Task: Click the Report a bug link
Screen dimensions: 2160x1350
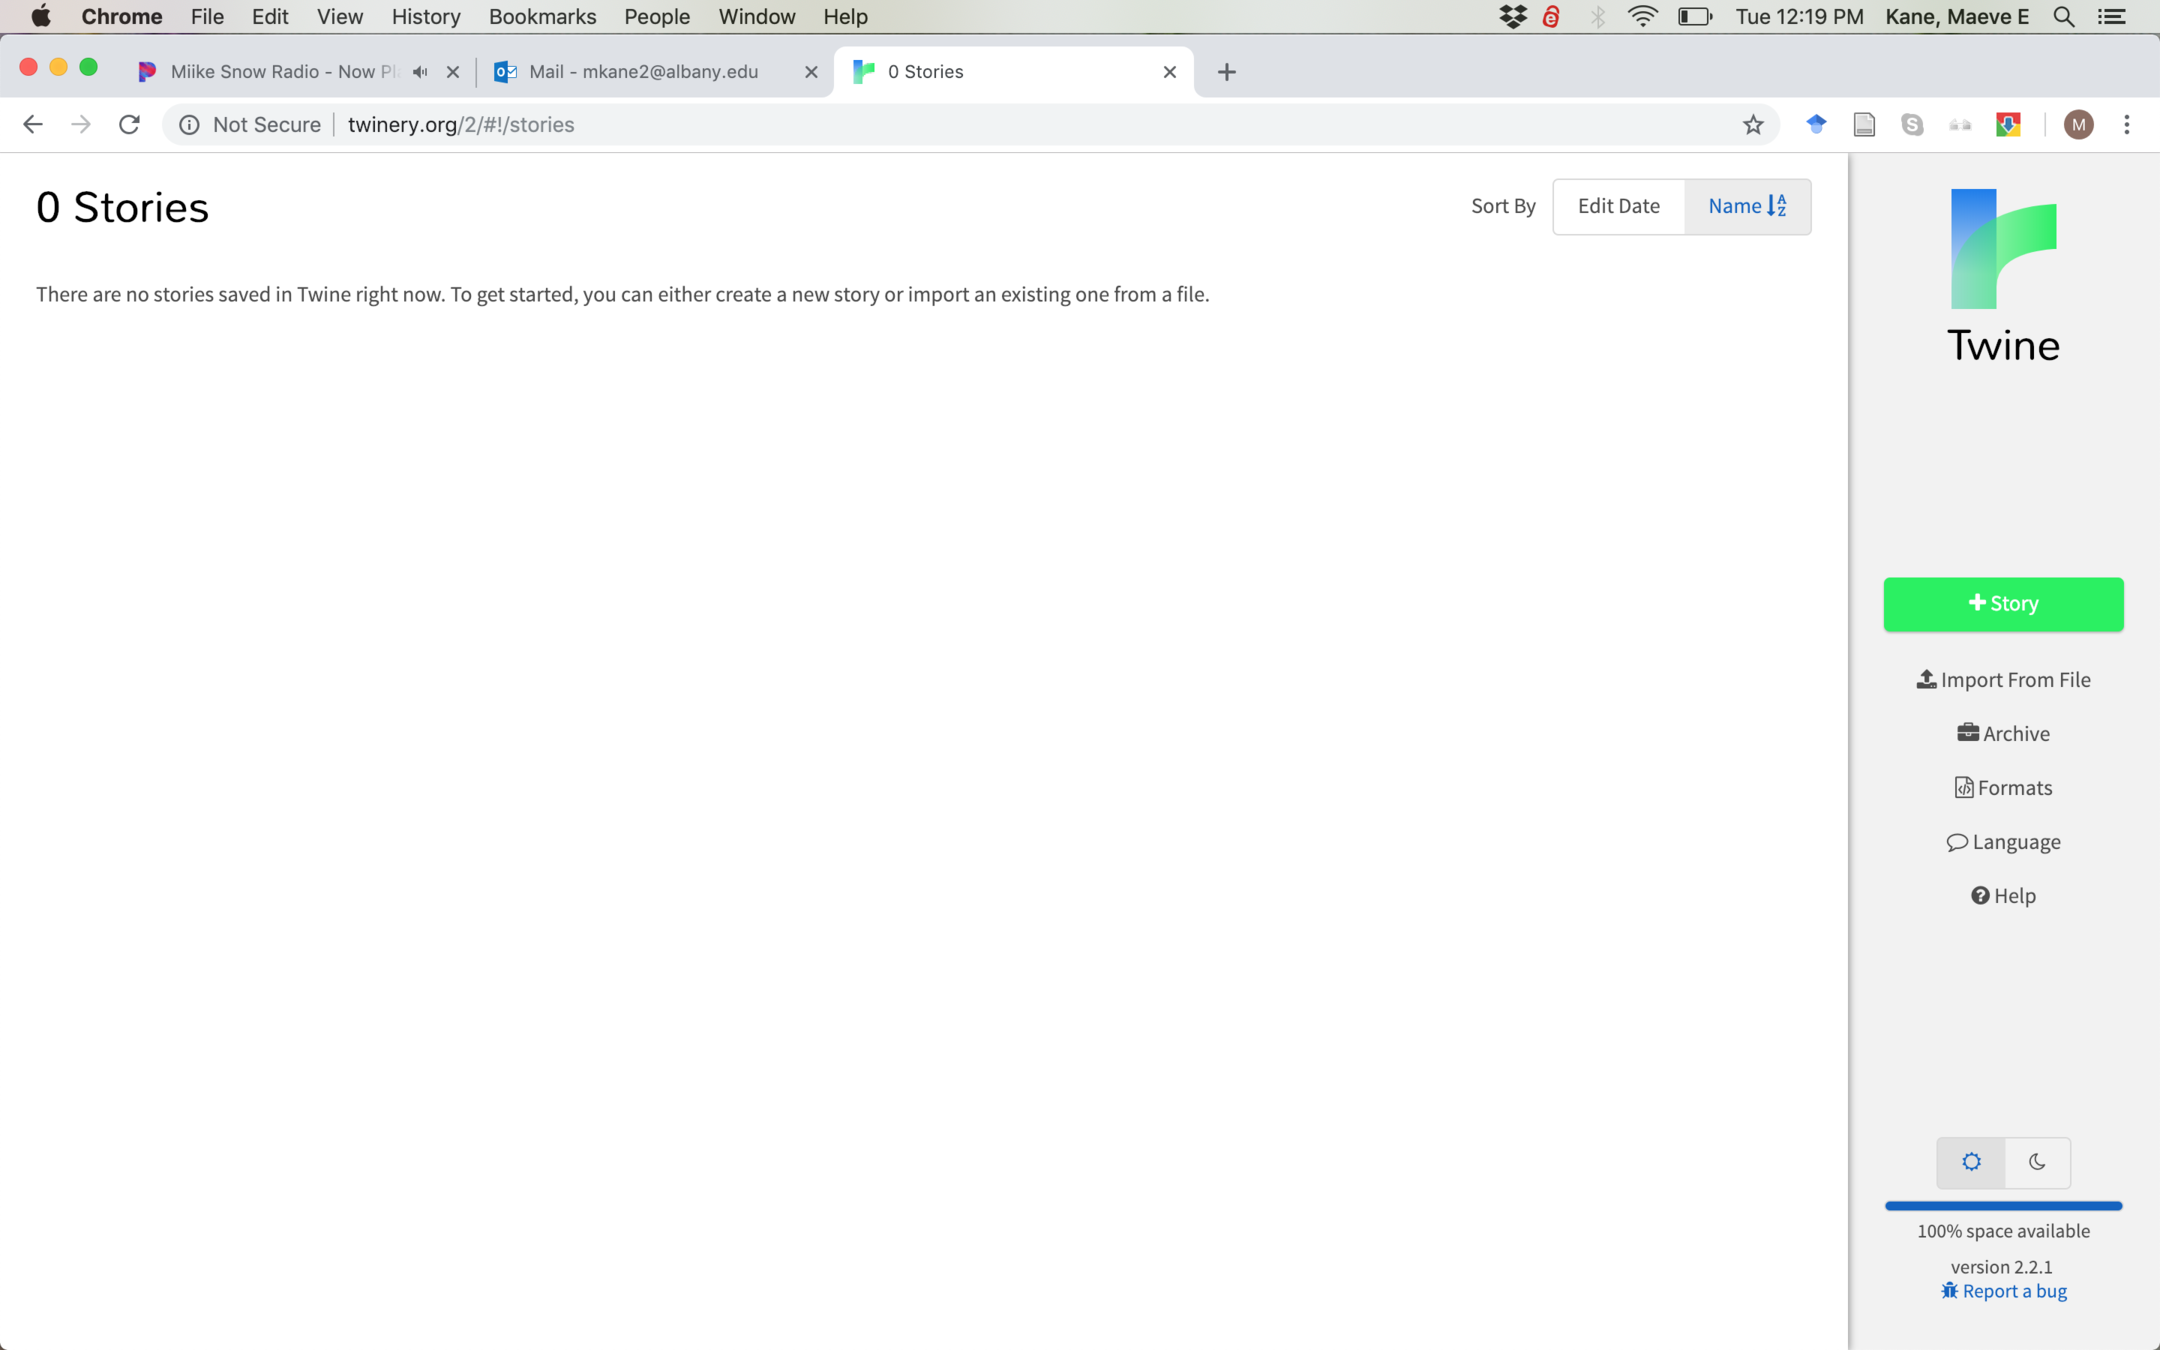Action: [x=2003, y=1291]
